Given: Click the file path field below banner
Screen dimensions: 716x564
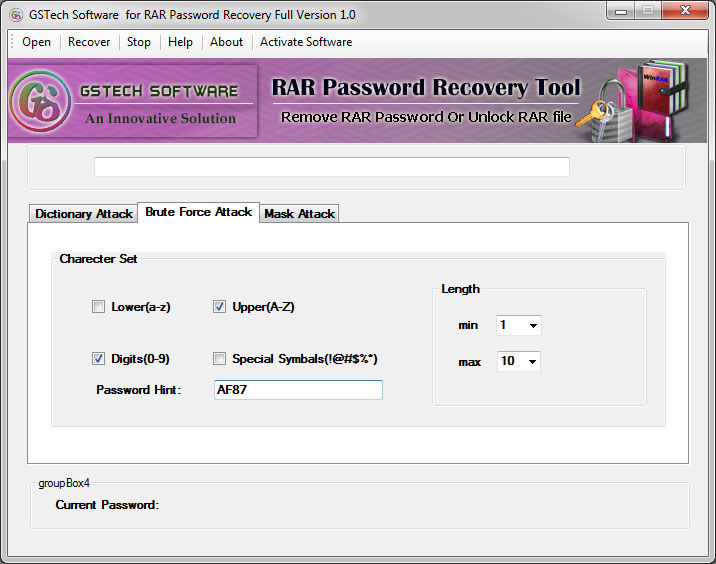Looking at the screenshot, I should click(332, 167).
